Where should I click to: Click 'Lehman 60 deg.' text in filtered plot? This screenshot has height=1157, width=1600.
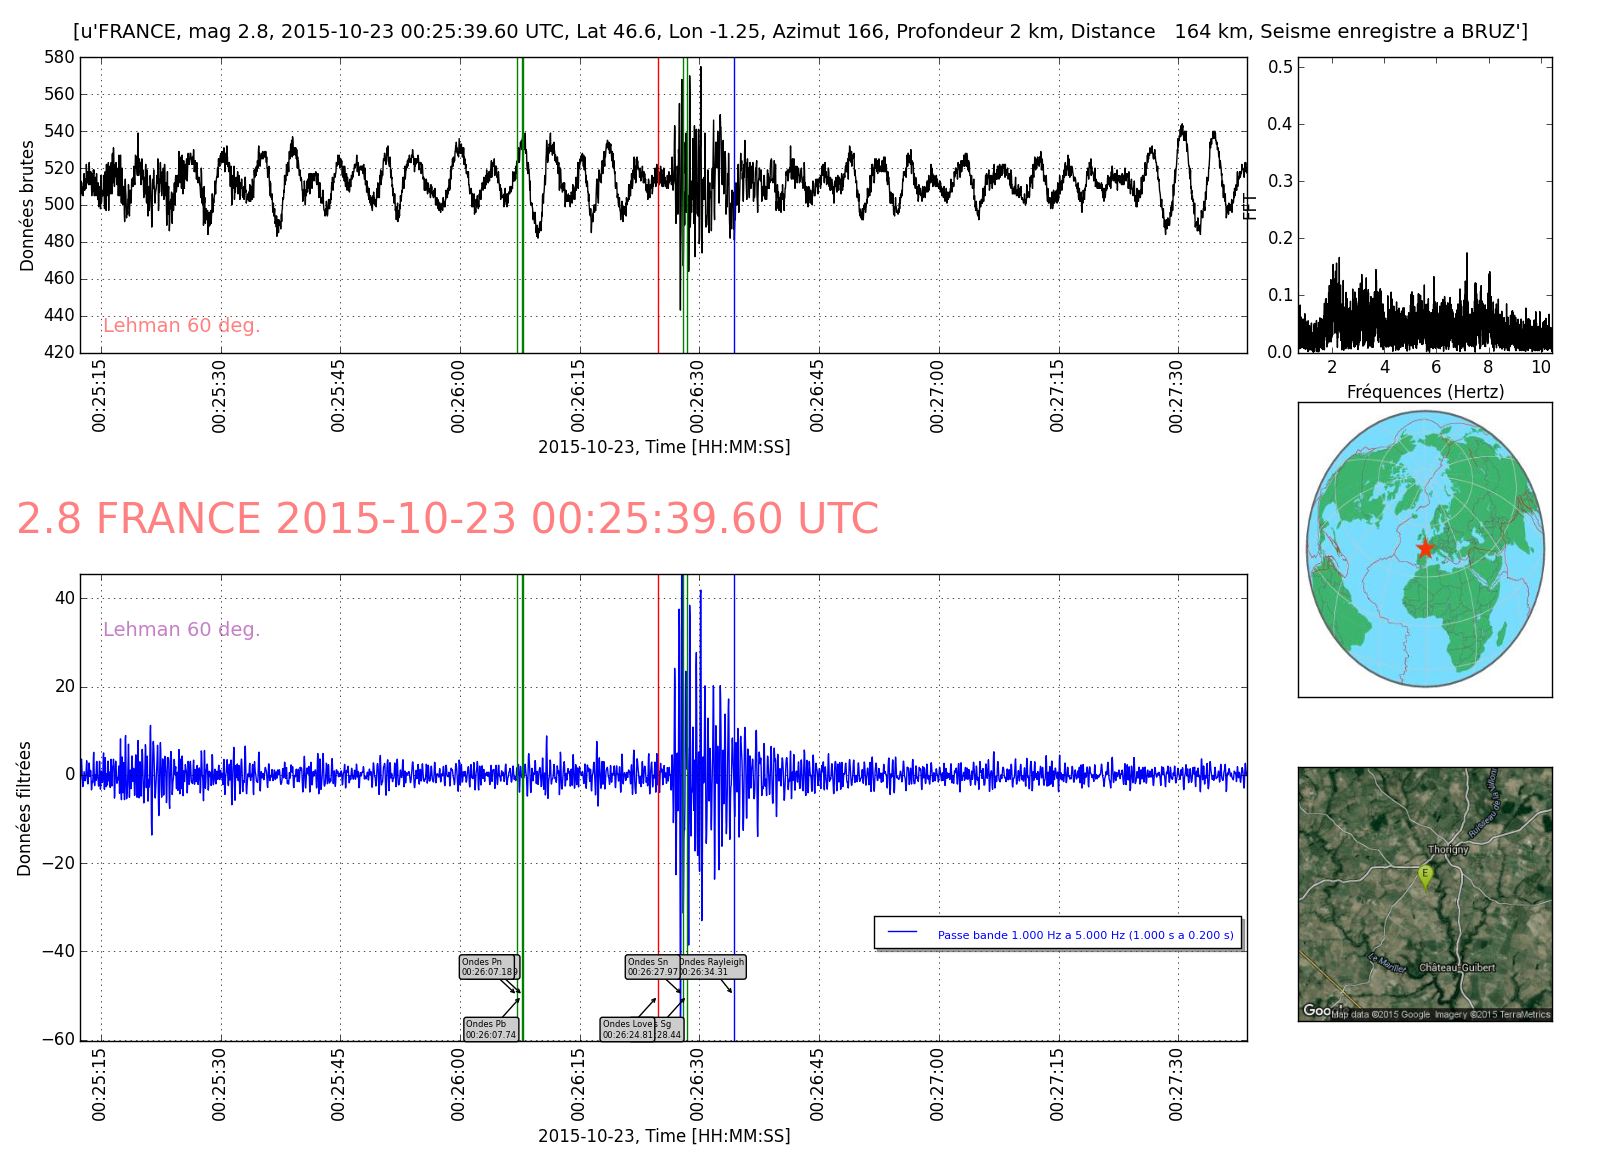tap(181, 630)
